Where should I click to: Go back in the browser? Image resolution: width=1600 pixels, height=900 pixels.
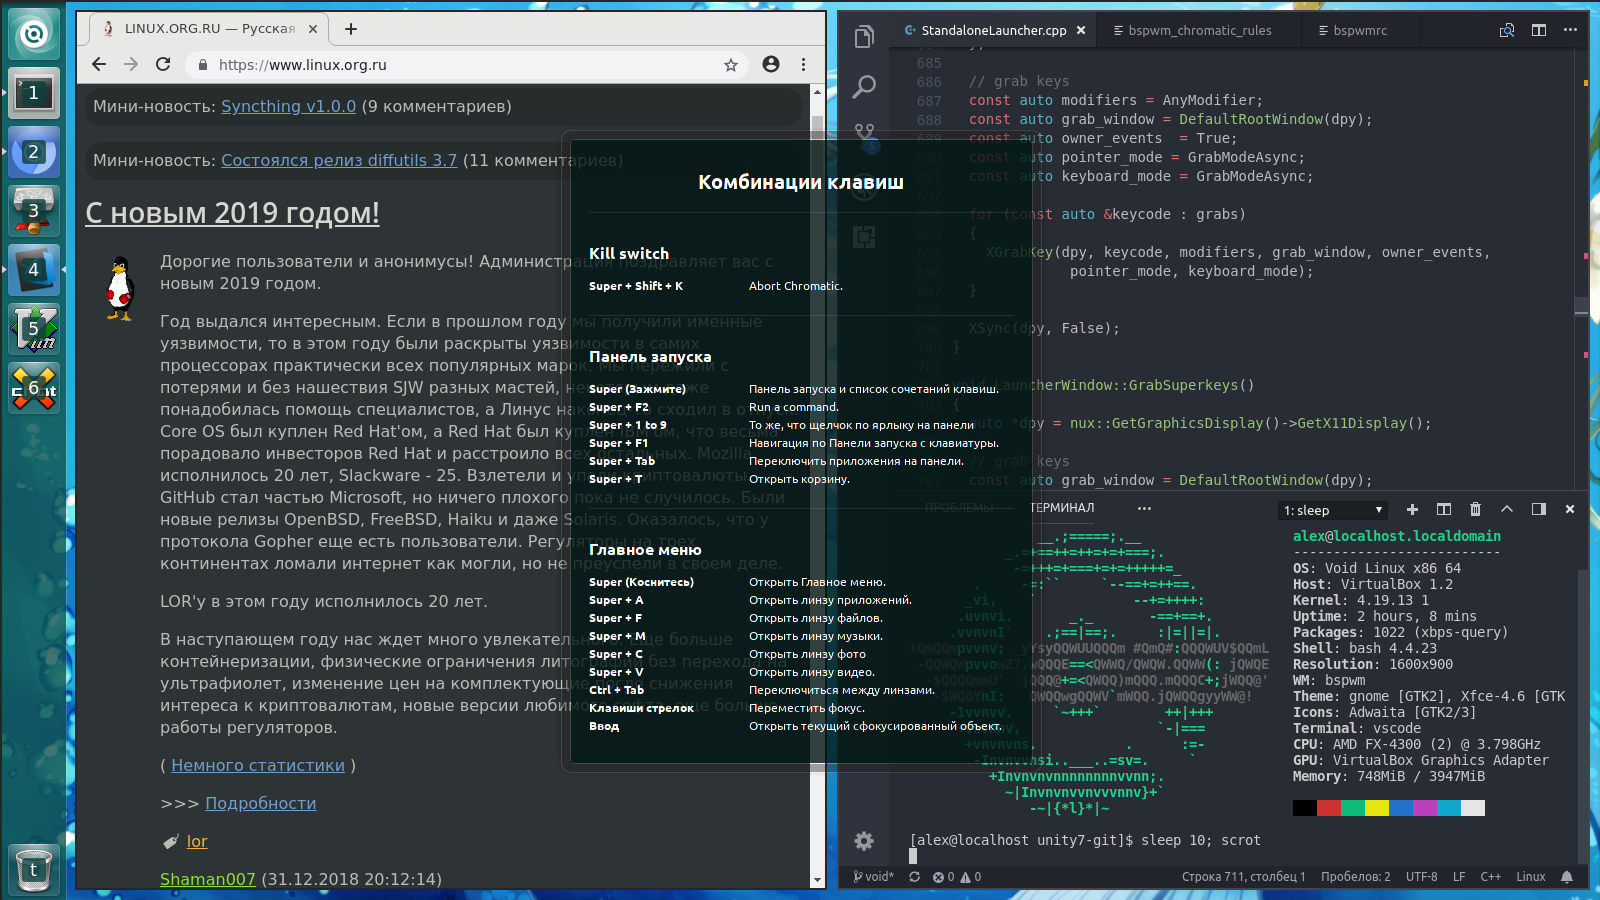[x=98, y=64]
